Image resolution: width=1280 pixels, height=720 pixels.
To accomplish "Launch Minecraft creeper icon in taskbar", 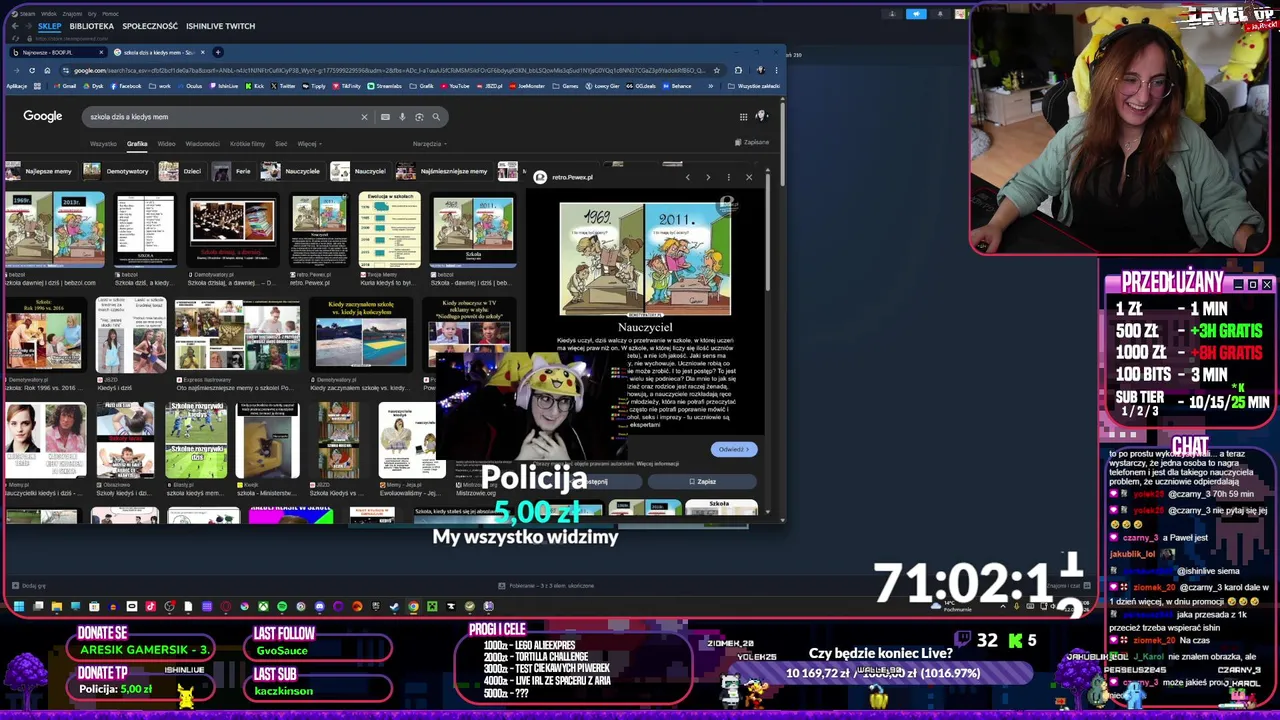I will pyautogui.click(x=432, y=606).
